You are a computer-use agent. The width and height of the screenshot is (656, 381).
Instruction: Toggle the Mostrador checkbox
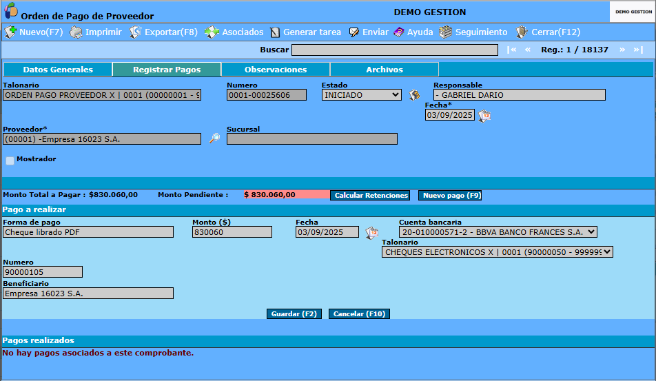(x=10, y=161)
